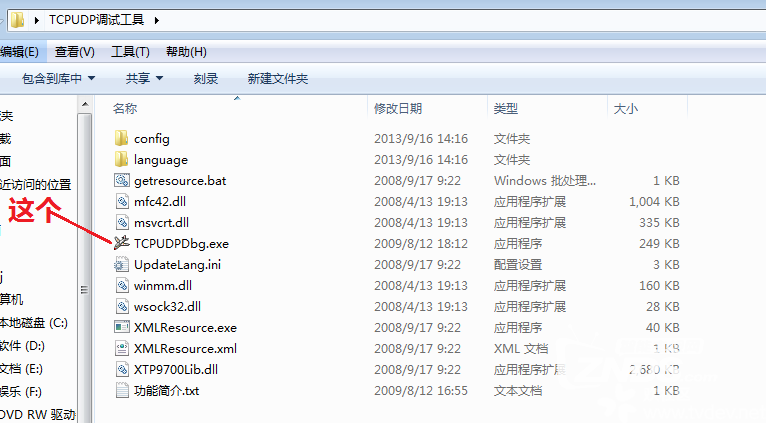Select 娱乐 (F:) drive in navigation pane

click(21, 392)
